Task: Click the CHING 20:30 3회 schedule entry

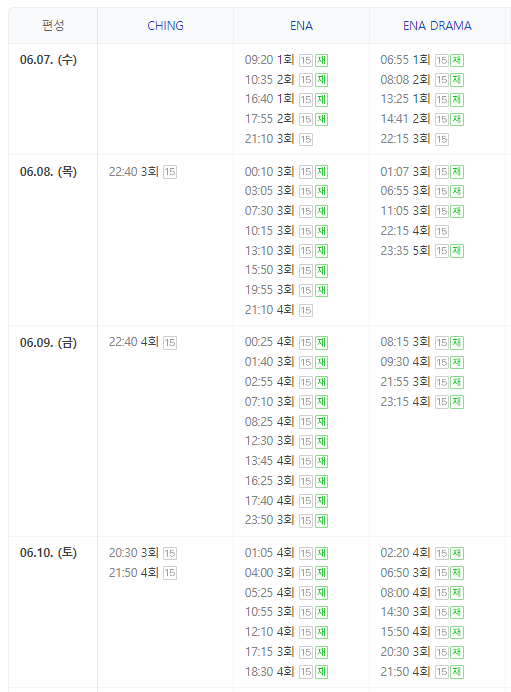Action: click(134, 553)
